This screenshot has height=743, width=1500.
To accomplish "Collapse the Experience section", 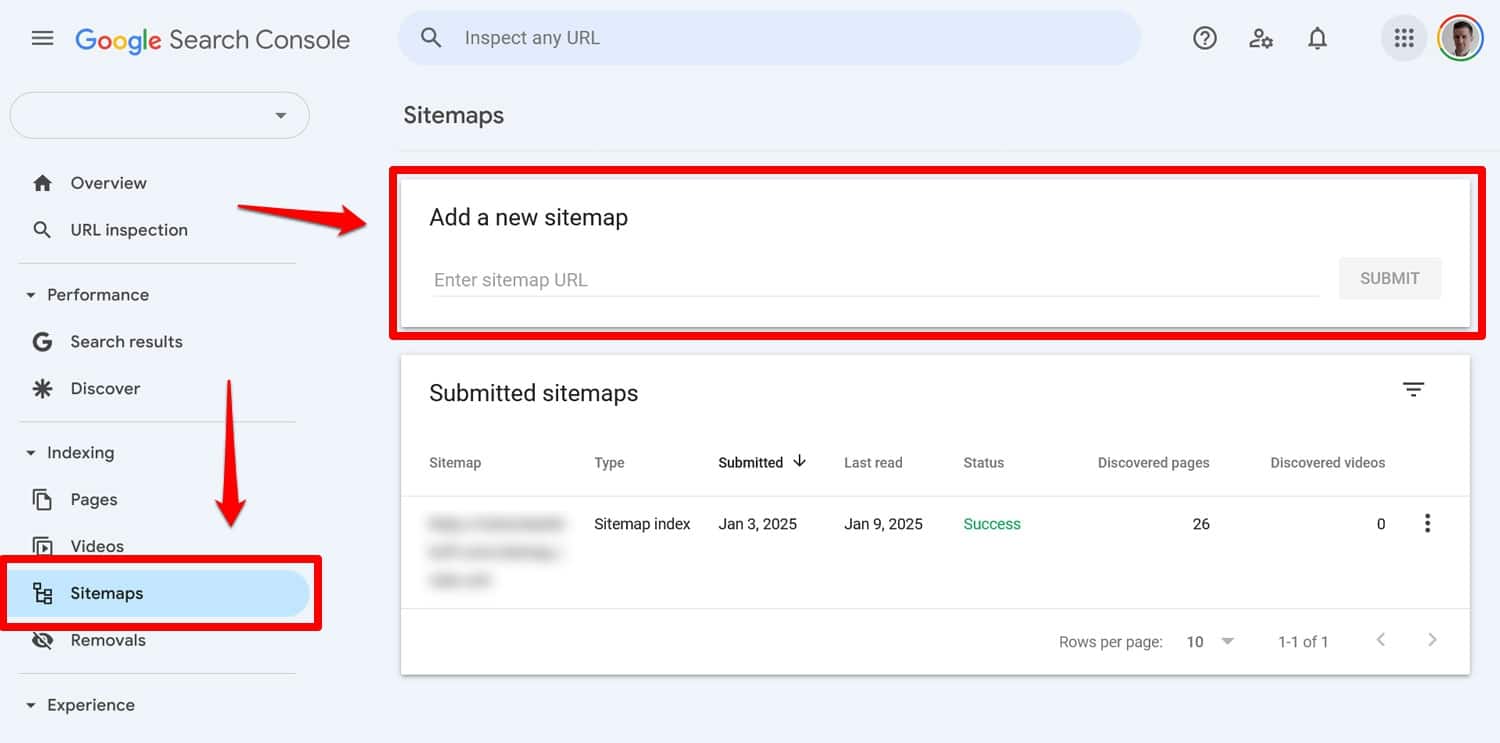I will click(x=30, y=705).
